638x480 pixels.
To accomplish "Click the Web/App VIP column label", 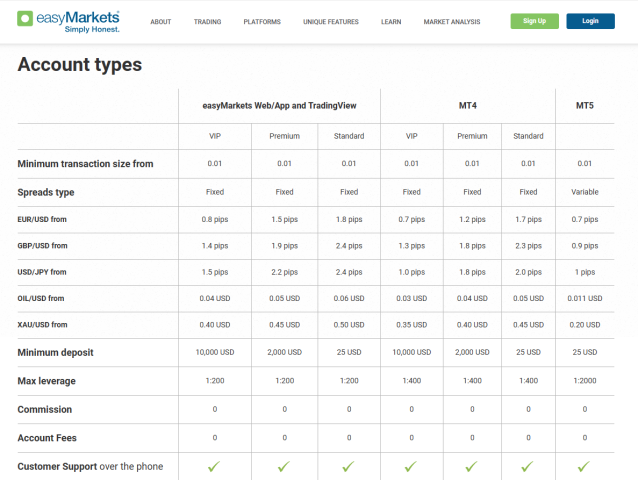I will click(215, 136).
